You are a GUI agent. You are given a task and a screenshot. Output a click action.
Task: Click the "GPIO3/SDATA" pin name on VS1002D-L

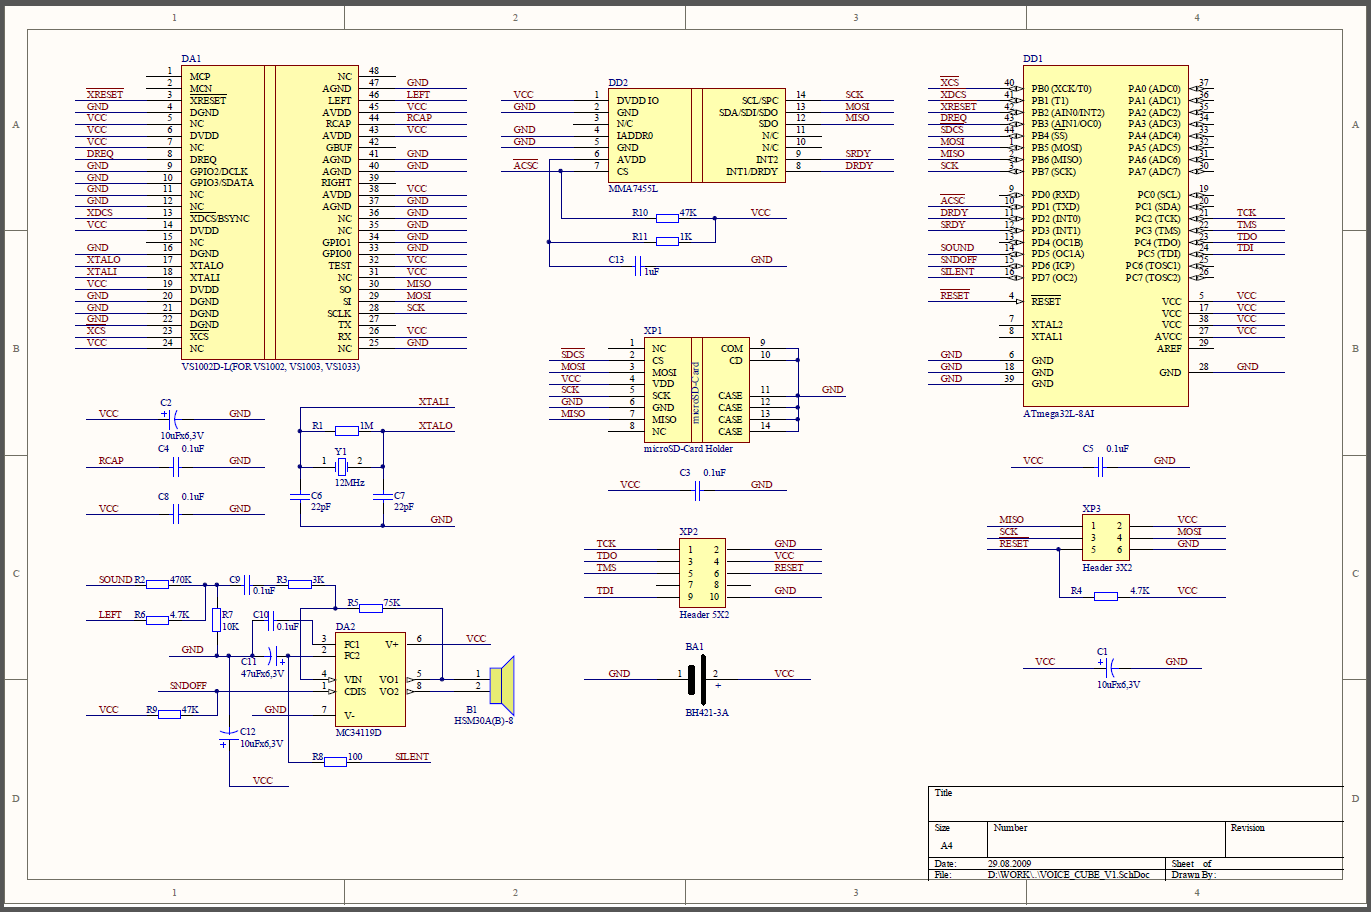(222, 183)
